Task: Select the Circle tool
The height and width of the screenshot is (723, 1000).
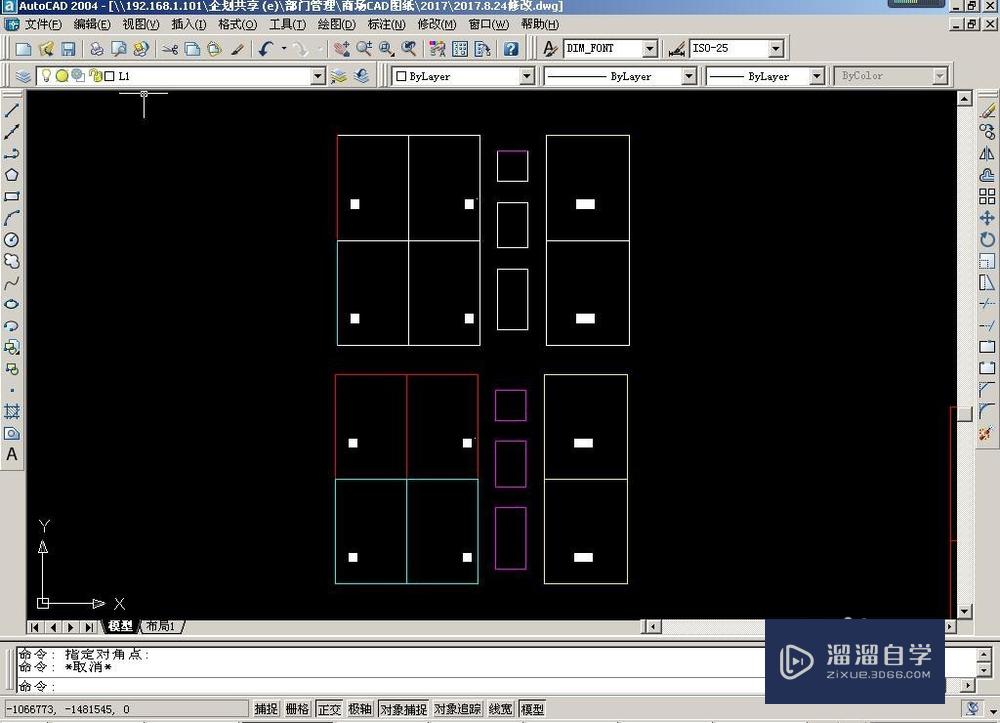Action: point(11,240)
